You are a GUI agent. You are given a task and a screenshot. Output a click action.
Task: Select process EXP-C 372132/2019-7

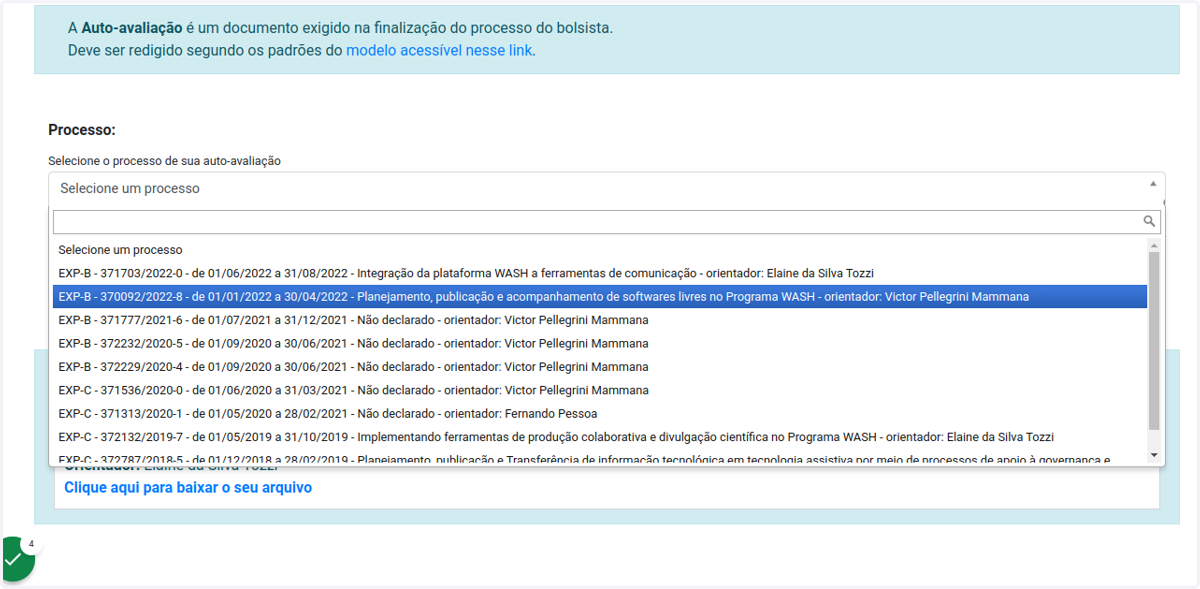click(x=599, y=437)
